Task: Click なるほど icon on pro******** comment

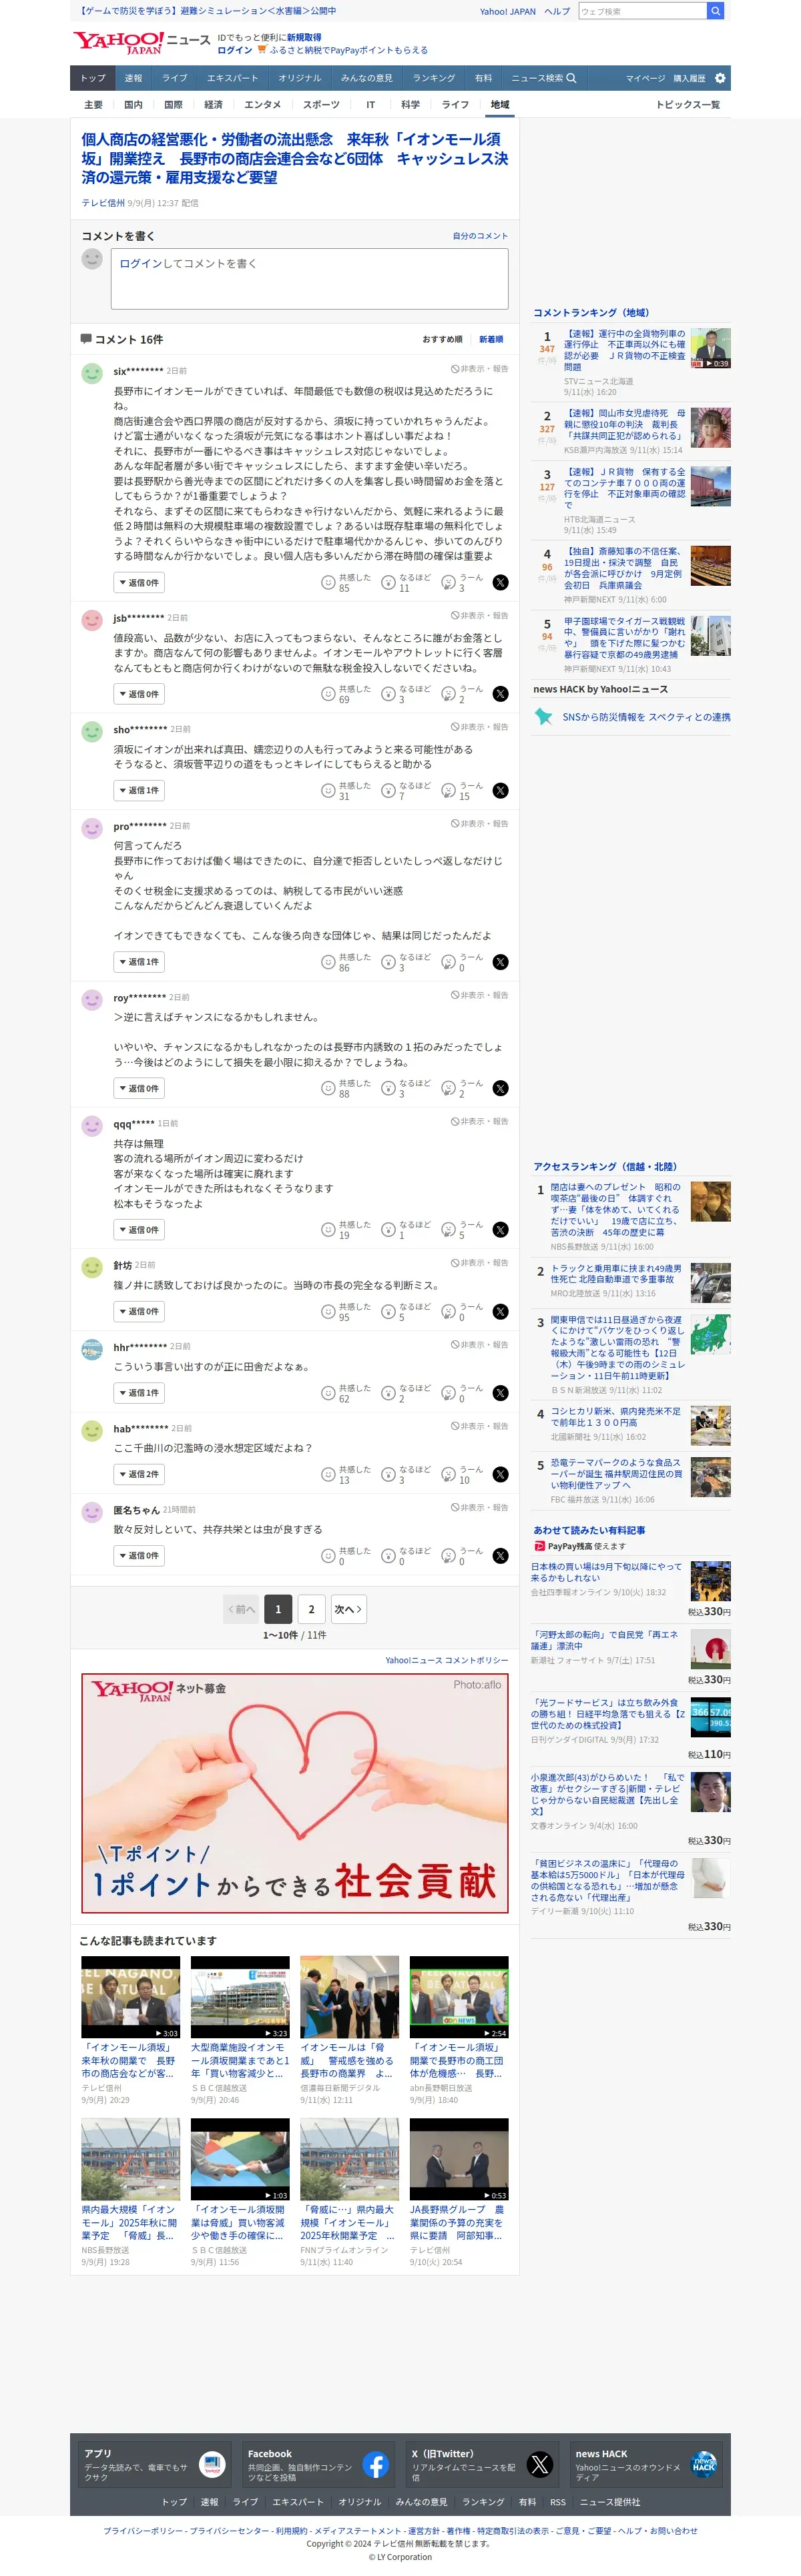Action: coord(388,962)
